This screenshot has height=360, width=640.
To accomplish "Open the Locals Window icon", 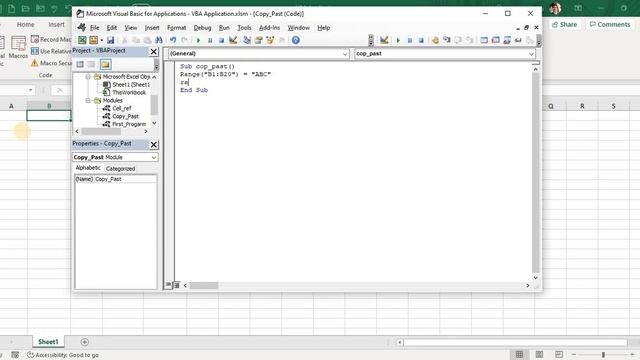I will (x=484, y=40).
